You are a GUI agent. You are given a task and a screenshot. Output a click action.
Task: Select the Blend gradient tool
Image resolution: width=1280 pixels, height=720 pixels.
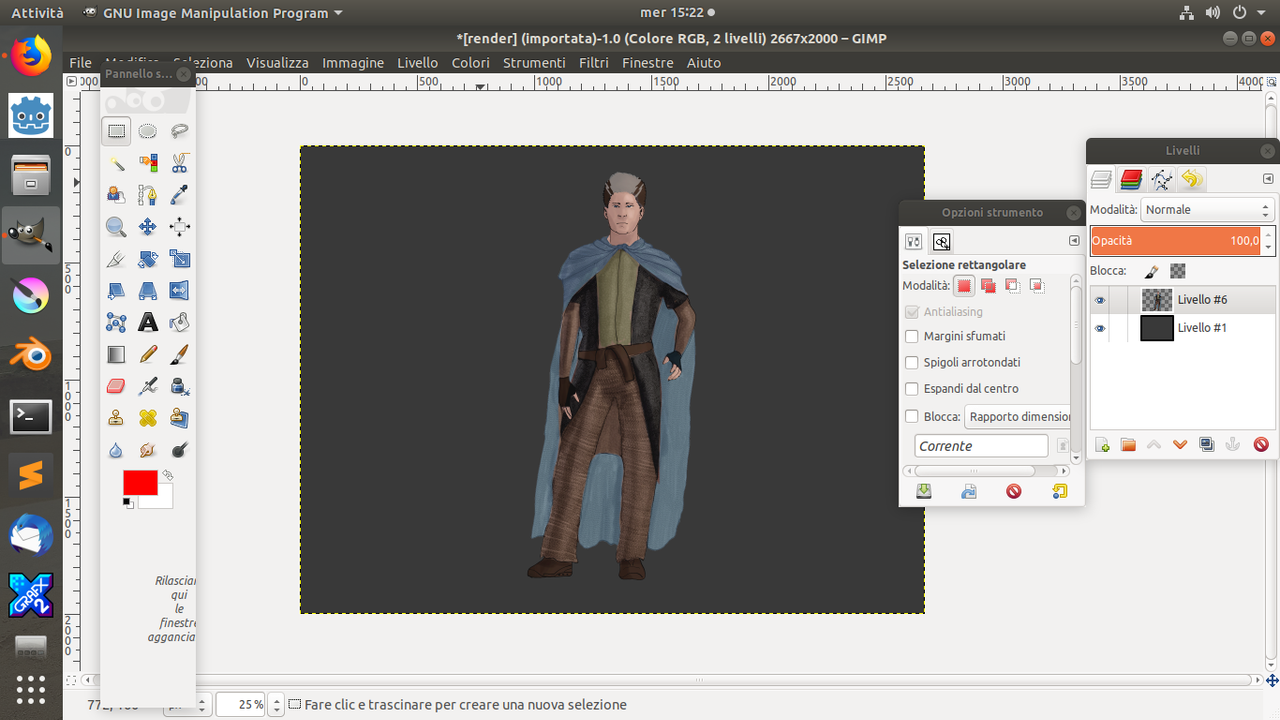coord(117,355)
